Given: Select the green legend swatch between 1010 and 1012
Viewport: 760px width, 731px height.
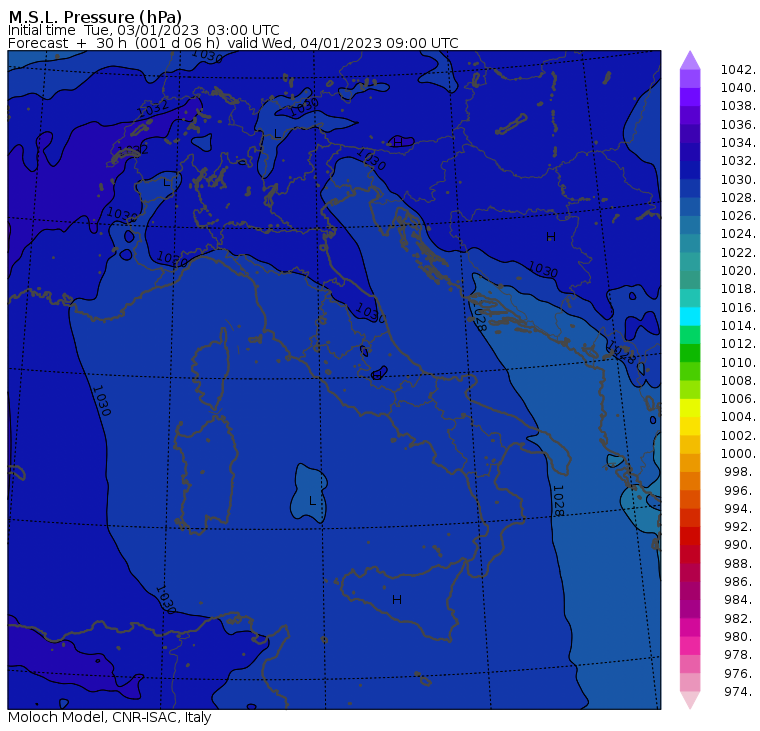Looking at the screenshot, I should pos(690,352).
